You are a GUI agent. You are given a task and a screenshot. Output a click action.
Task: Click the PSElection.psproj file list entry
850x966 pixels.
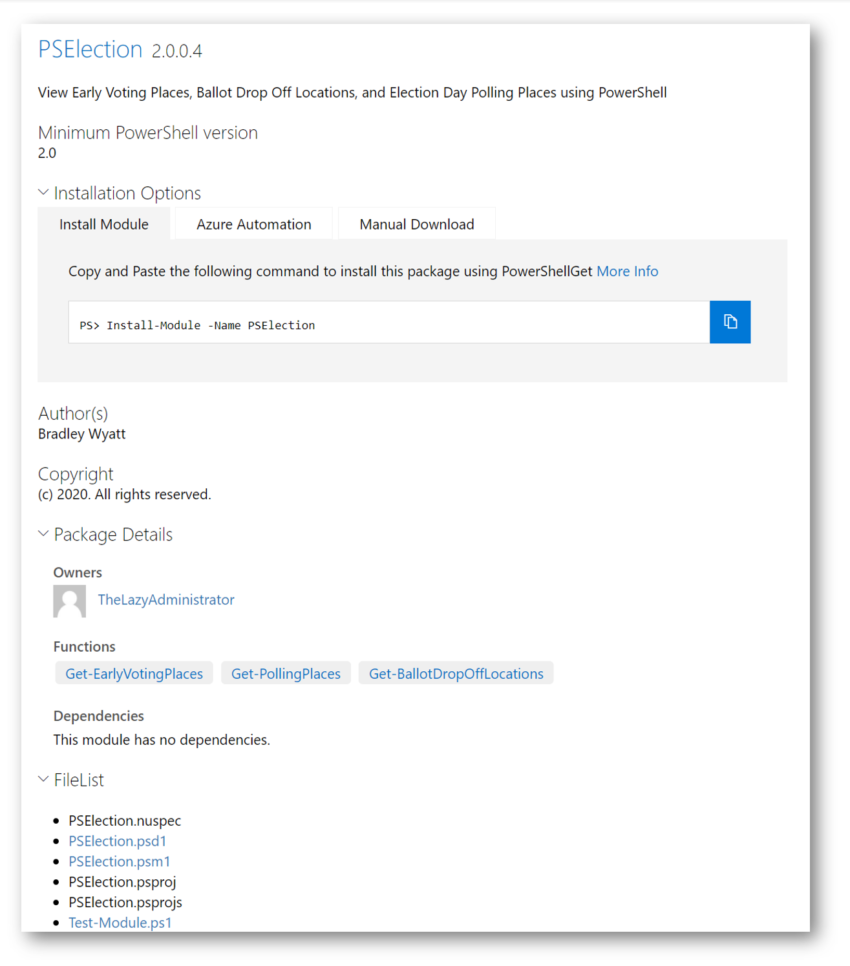[x=122, y=882]
